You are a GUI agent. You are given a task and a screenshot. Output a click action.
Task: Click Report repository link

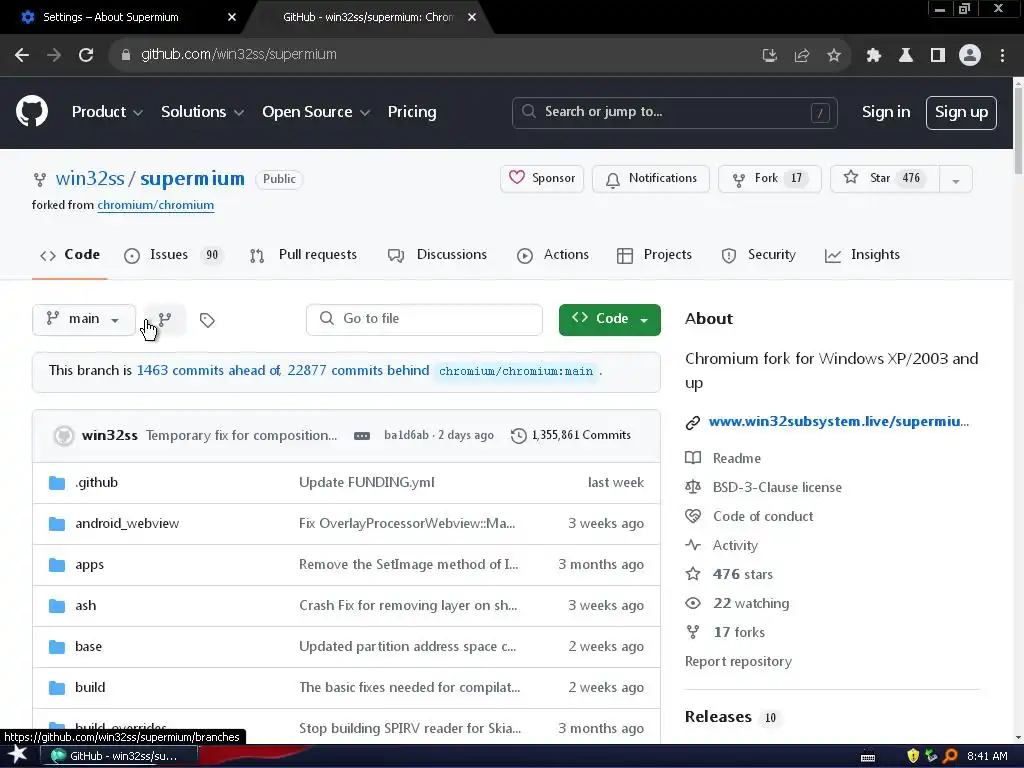(738, 662)
